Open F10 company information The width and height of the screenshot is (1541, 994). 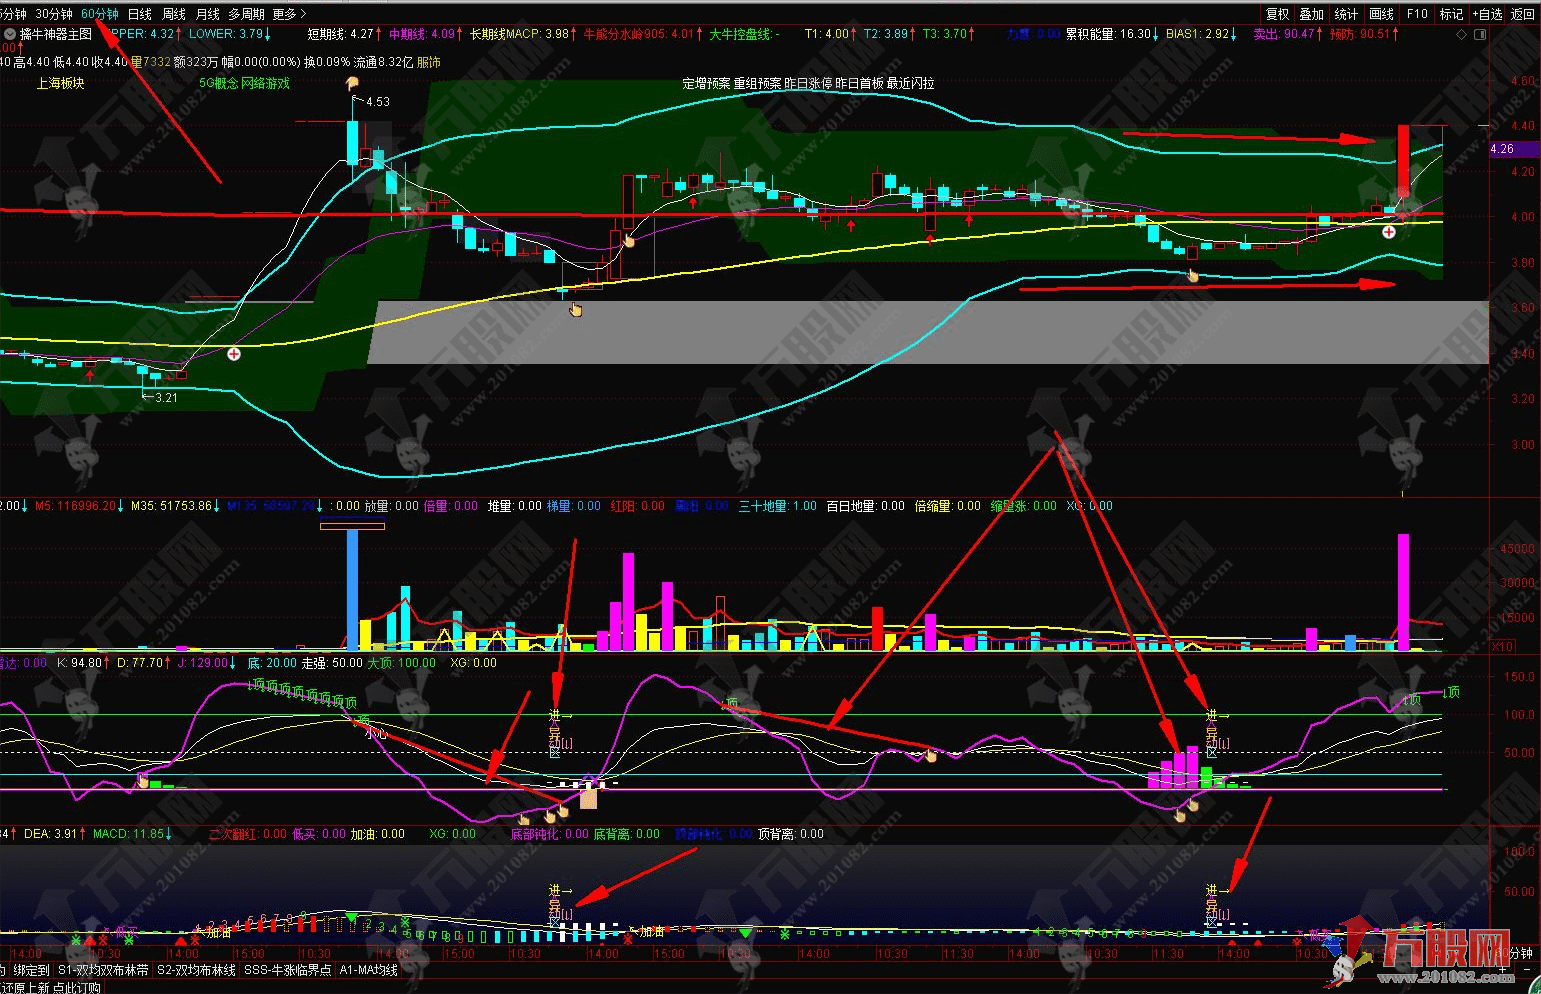pos(1417,14)
